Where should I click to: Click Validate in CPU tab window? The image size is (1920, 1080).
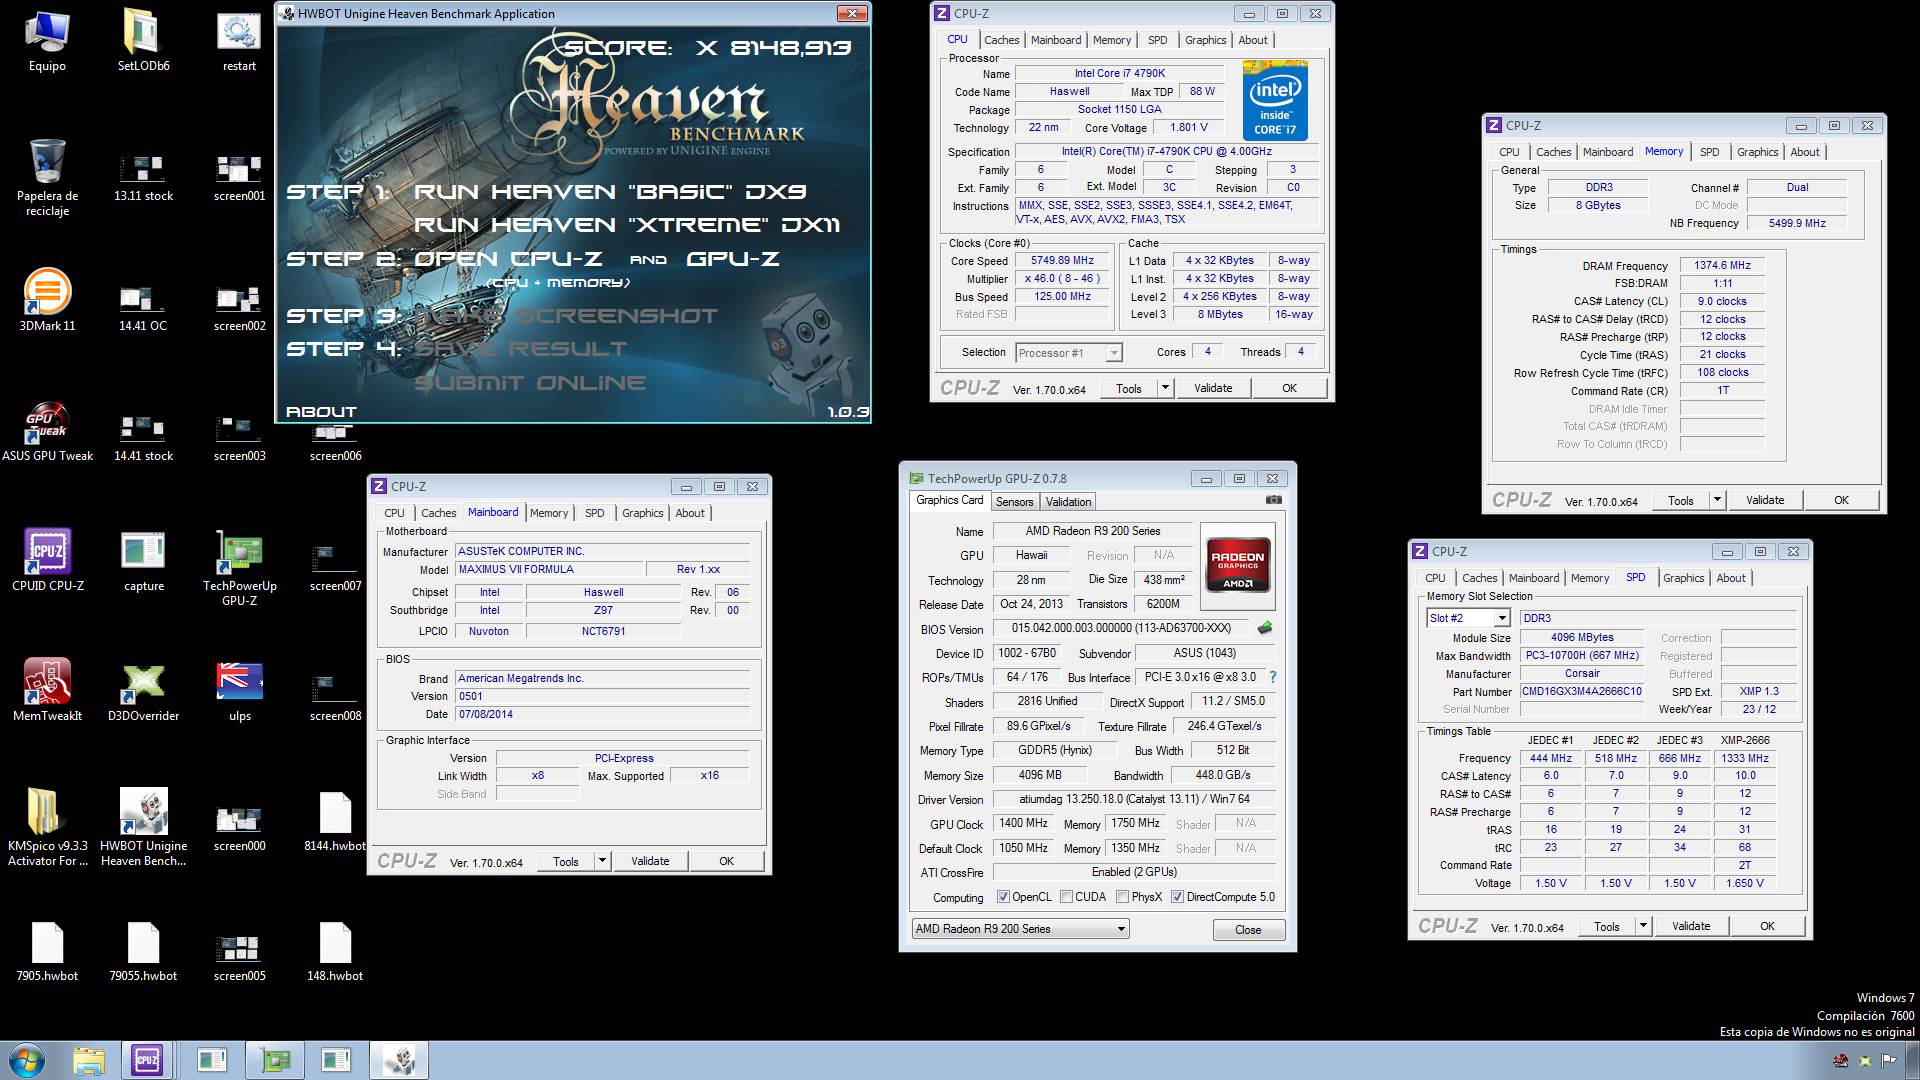point(1213,388)
